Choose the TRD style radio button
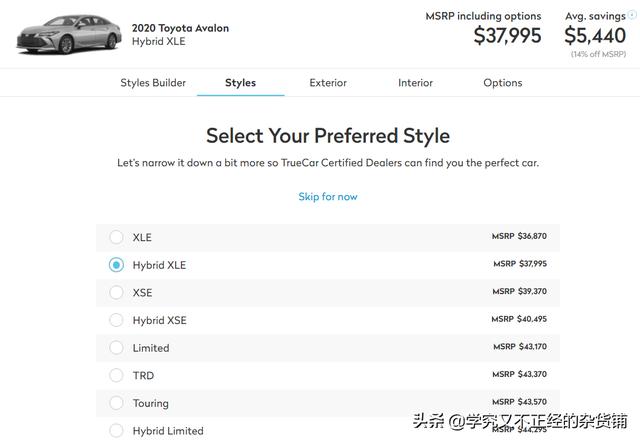This screenshot has height=442, width=640. coord(116,375)
